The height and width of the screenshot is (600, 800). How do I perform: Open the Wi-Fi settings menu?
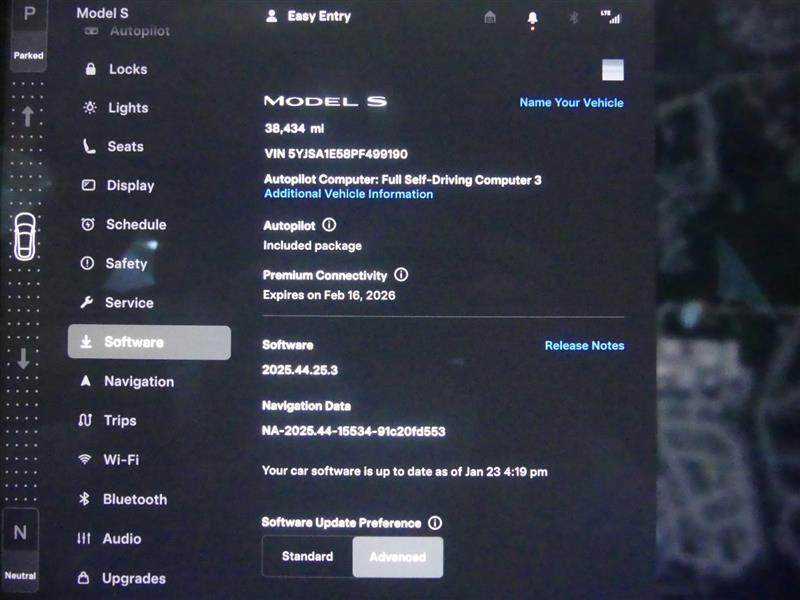pyautogui.click(x=120, y=460)
